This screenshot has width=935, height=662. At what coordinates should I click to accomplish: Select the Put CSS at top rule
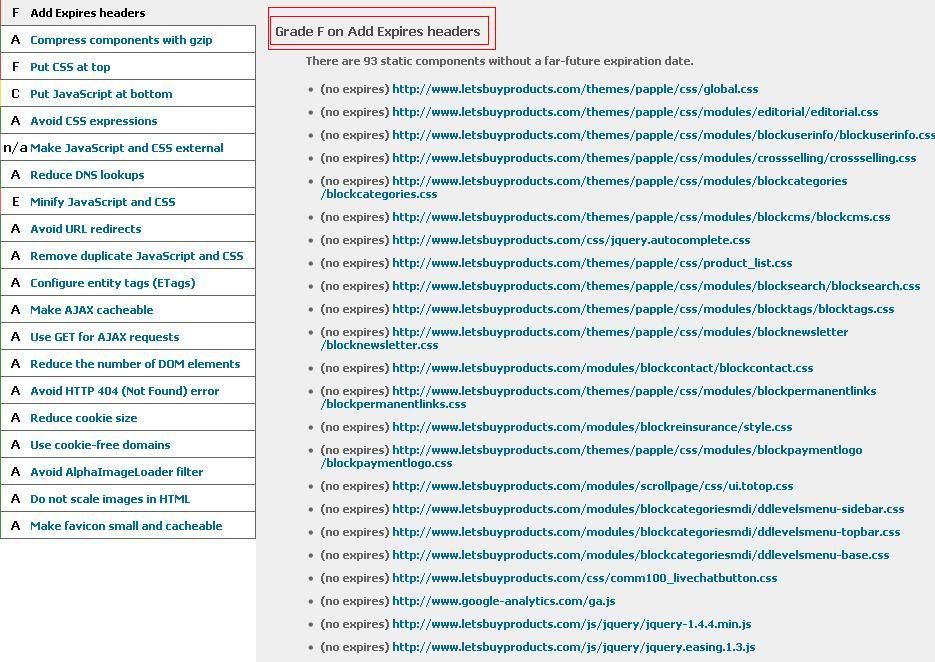pos(70,67)
